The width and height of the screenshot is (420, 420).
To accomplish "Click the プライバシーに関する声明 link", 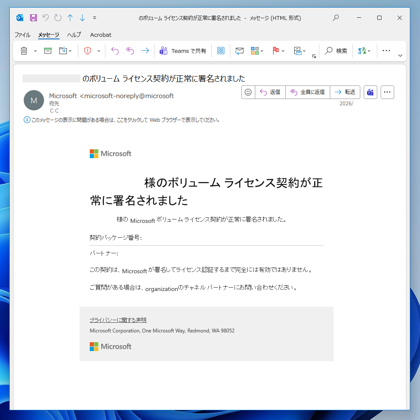I will [x=118, y=320].
